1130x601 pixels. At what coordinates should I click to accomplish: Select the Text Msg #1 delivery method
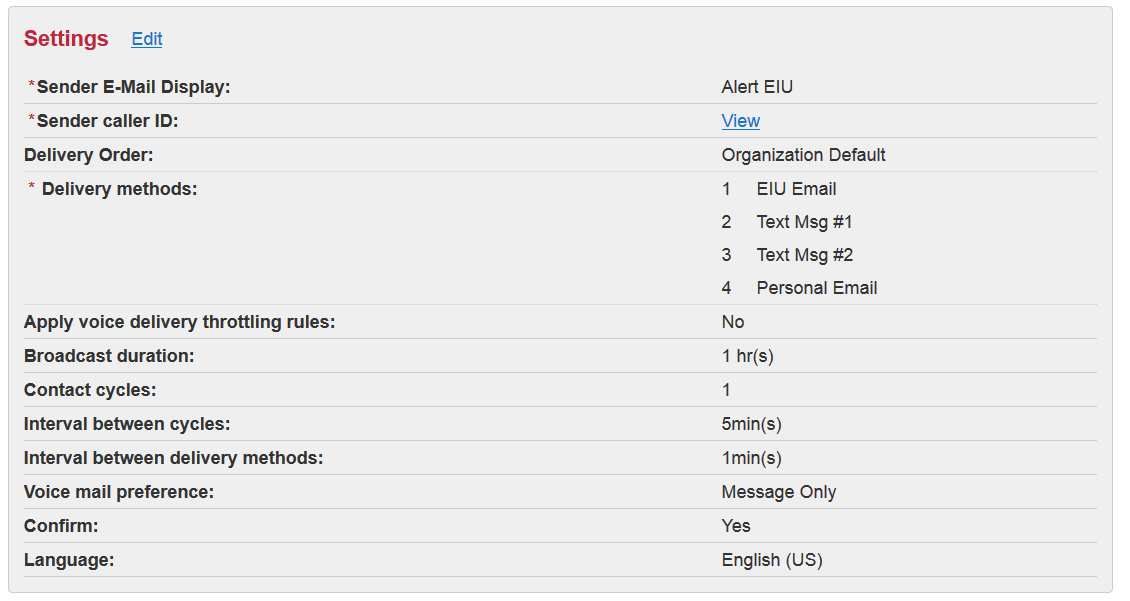[x=804, y=222]
